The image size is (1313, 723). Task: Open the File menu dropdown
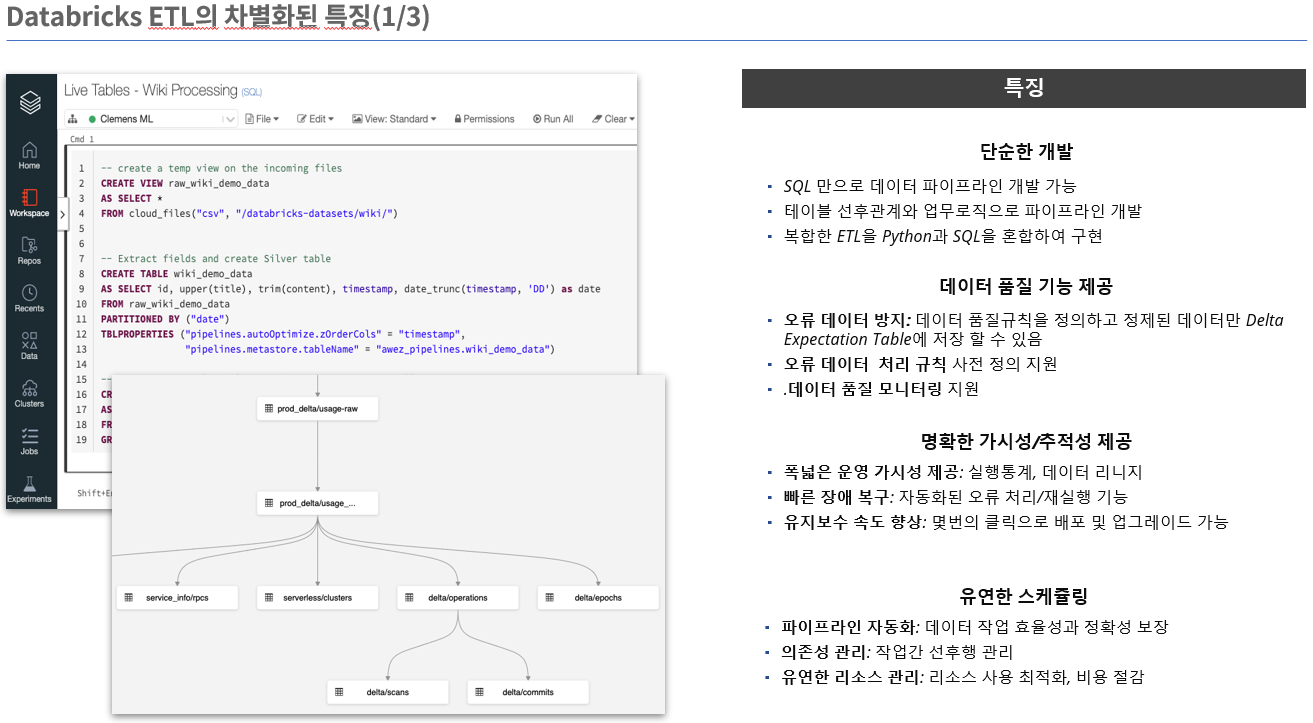point(262,119)
